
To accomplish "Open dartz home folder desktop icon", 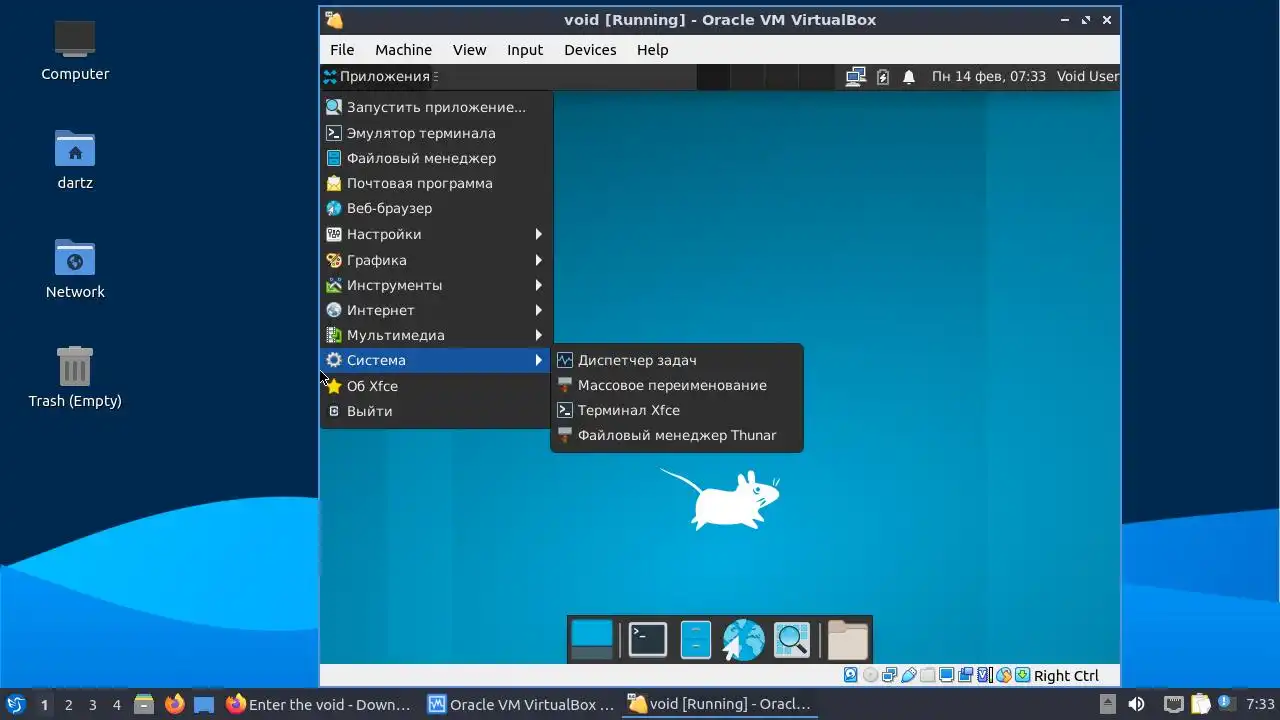I will pyautogui.click(x=75, y=159).
